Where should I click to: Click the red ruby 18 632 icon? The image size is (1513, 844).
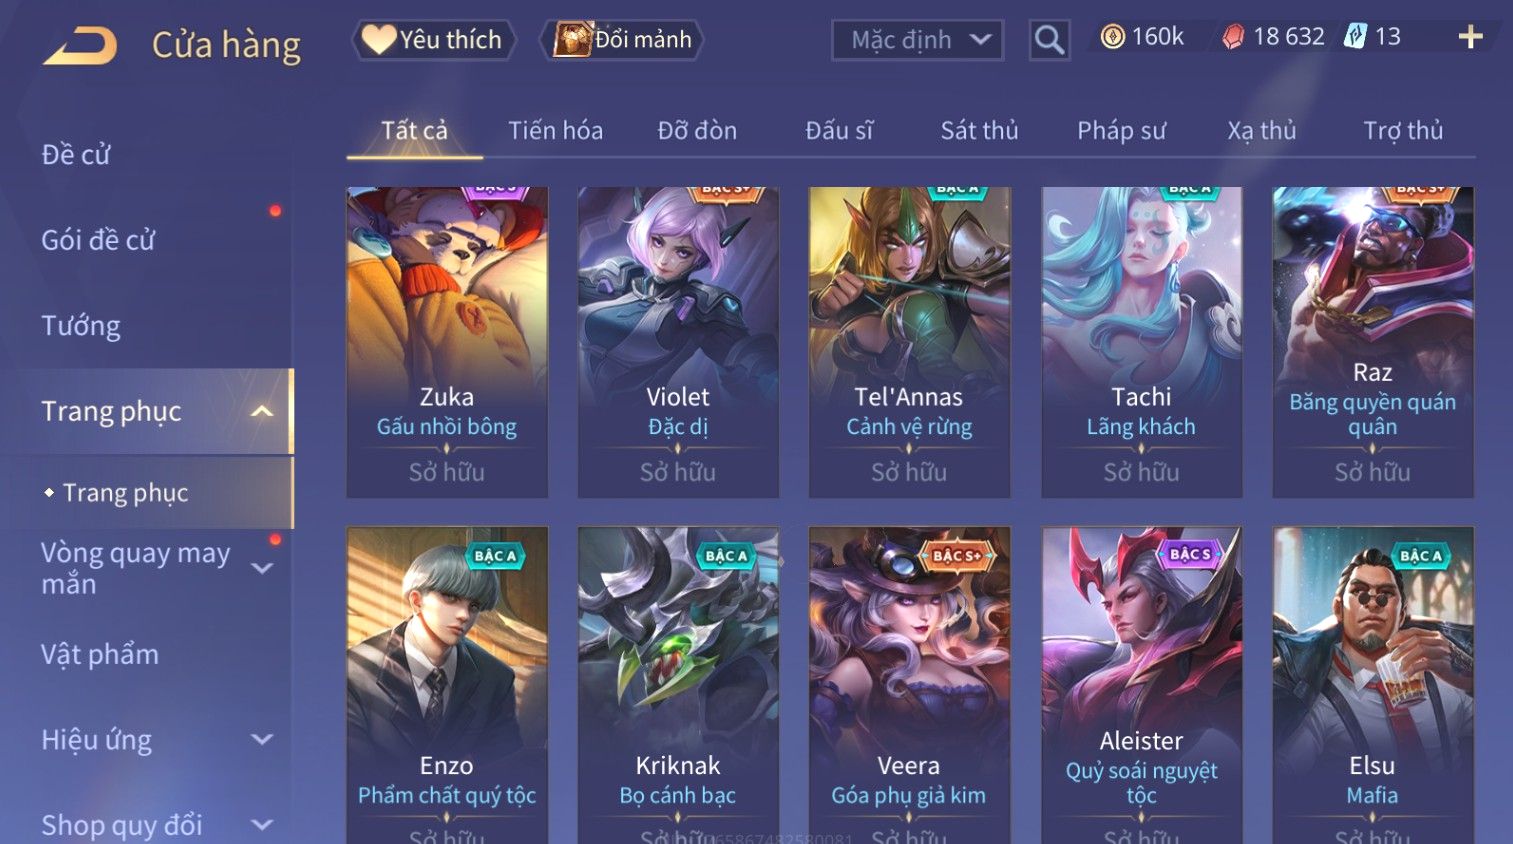(1233, 37)
